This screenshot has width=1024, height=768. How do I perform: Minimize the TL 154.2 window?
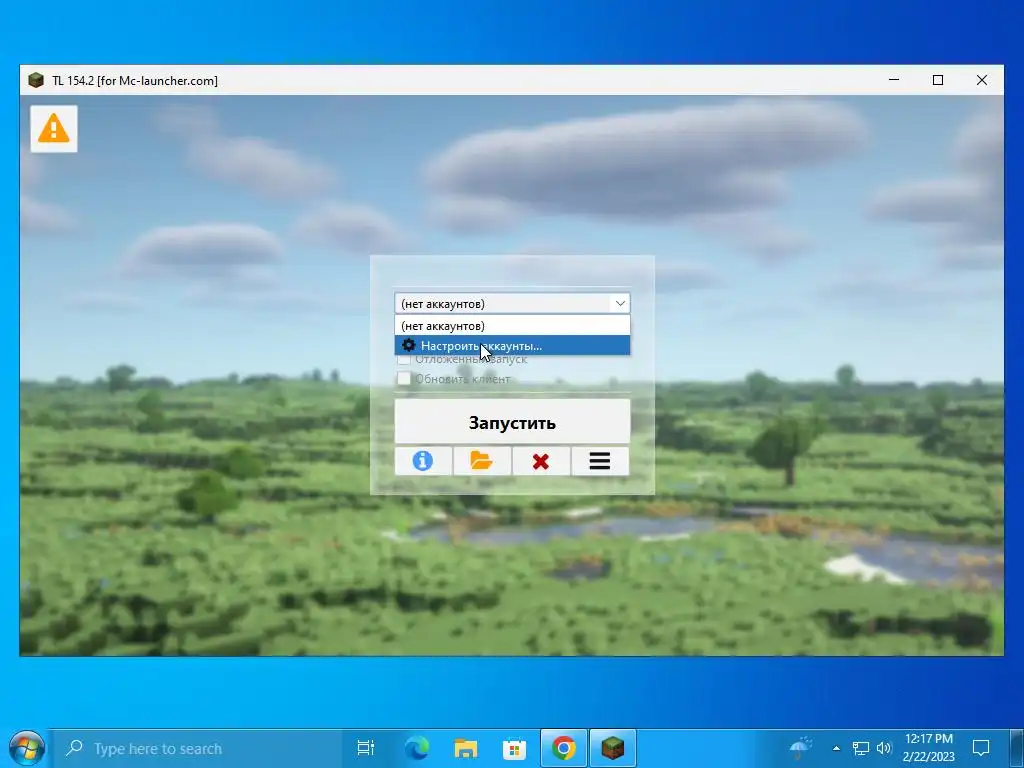pyautogui.click(x=894, y=80)
